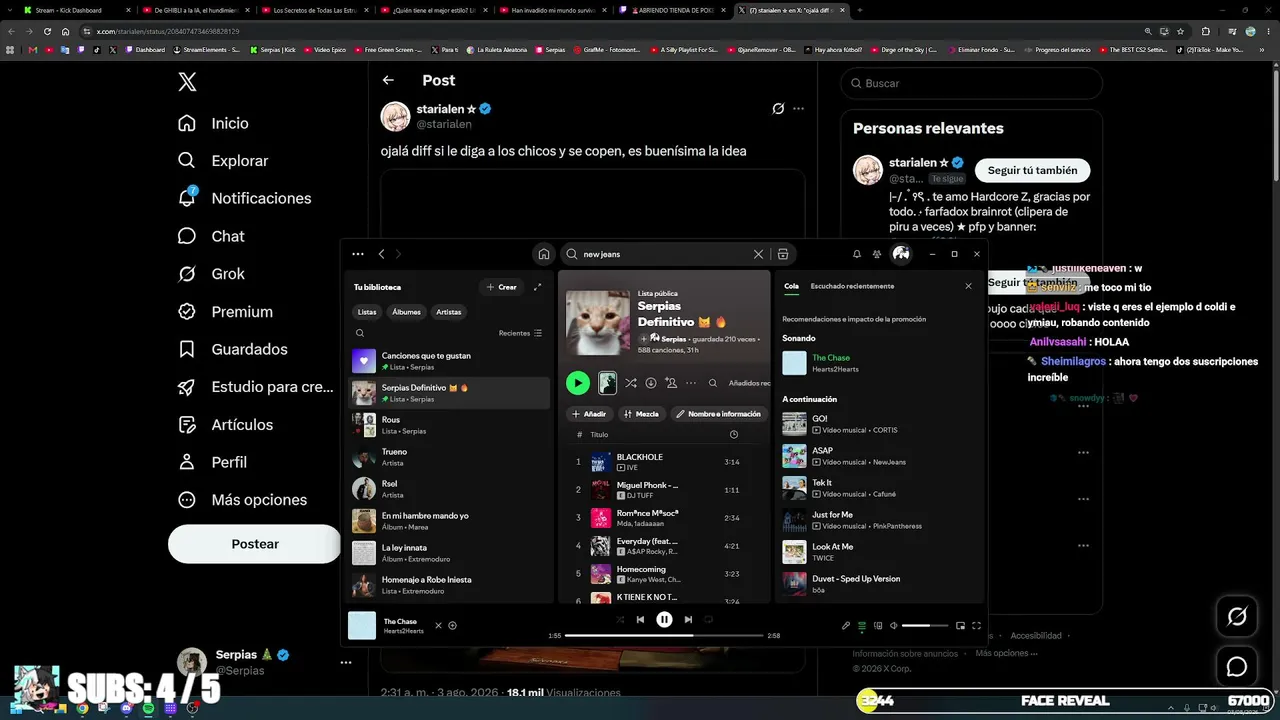The image size is (1280, 720).
Task: Close the Spotify queue panel
Action: pyautogui.click(x=968, y=286)
